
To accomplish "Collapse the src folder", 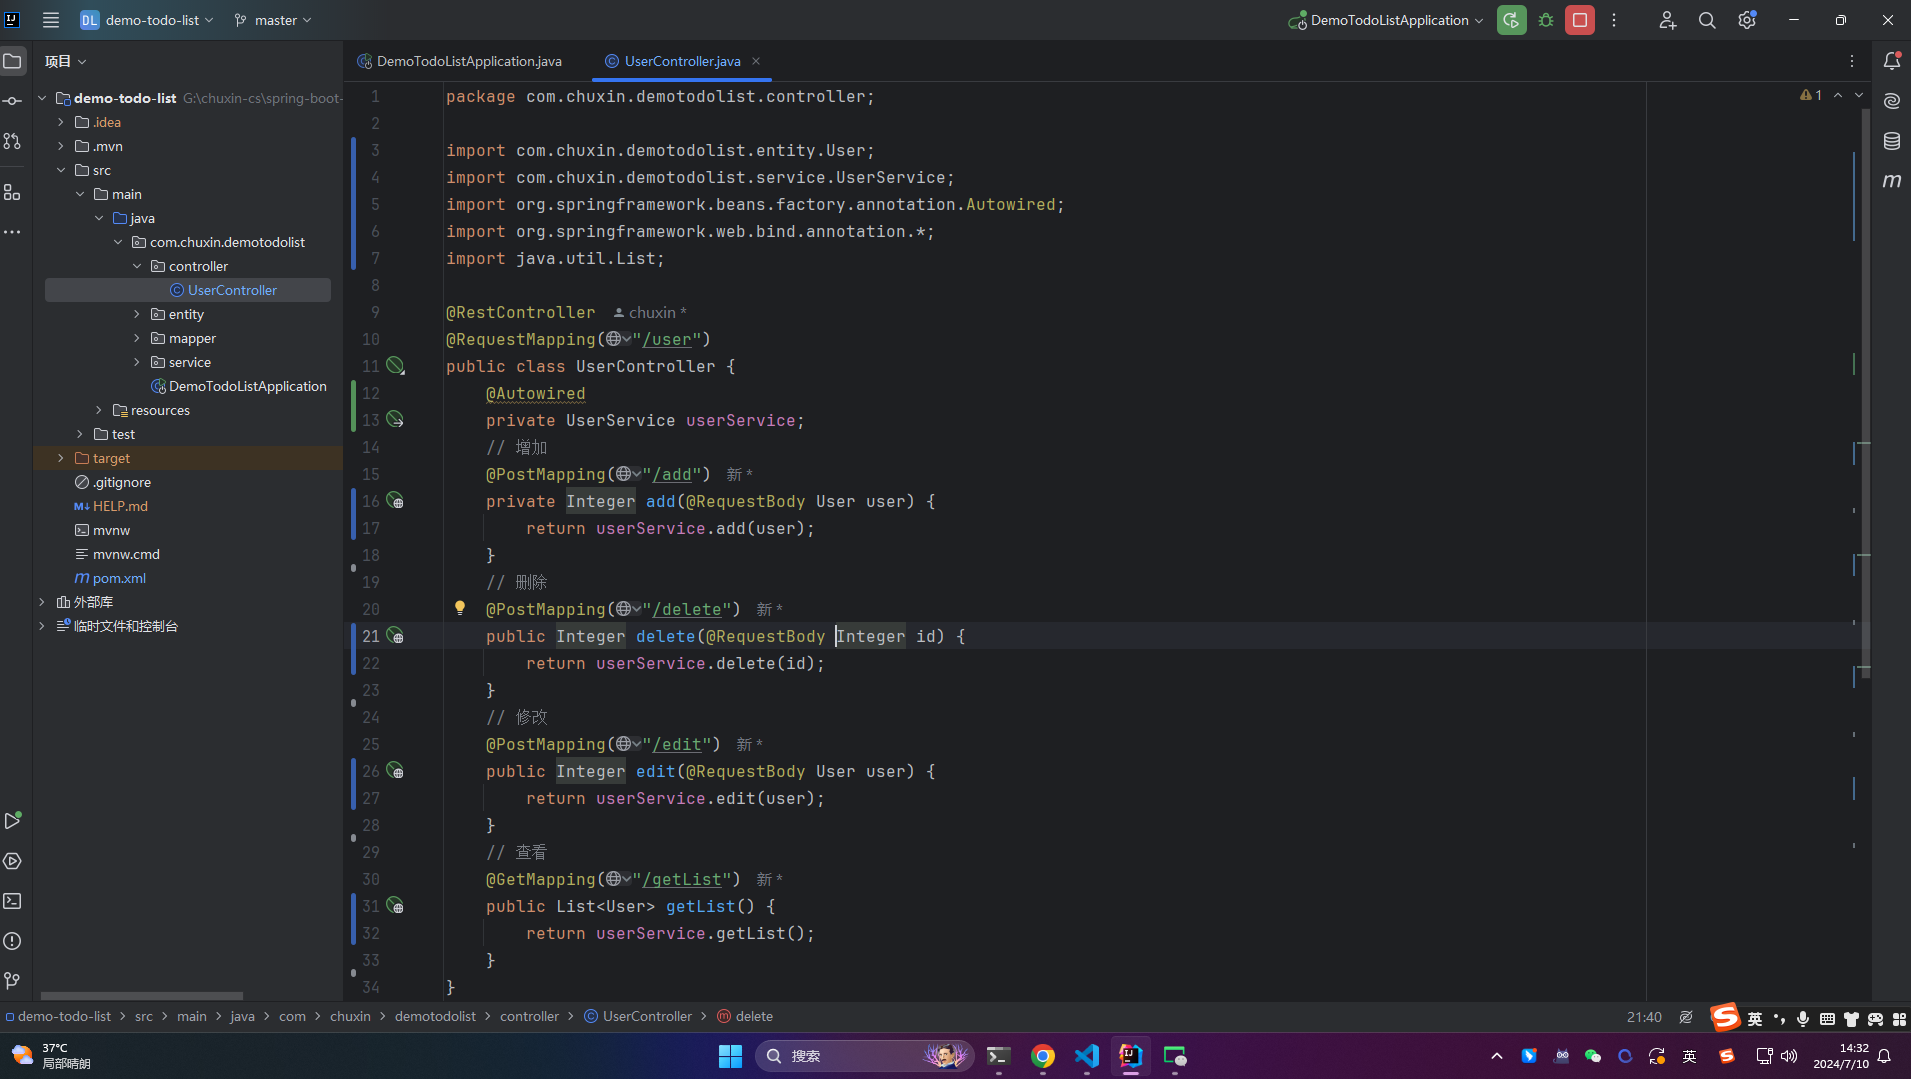I will coord(61,170).
